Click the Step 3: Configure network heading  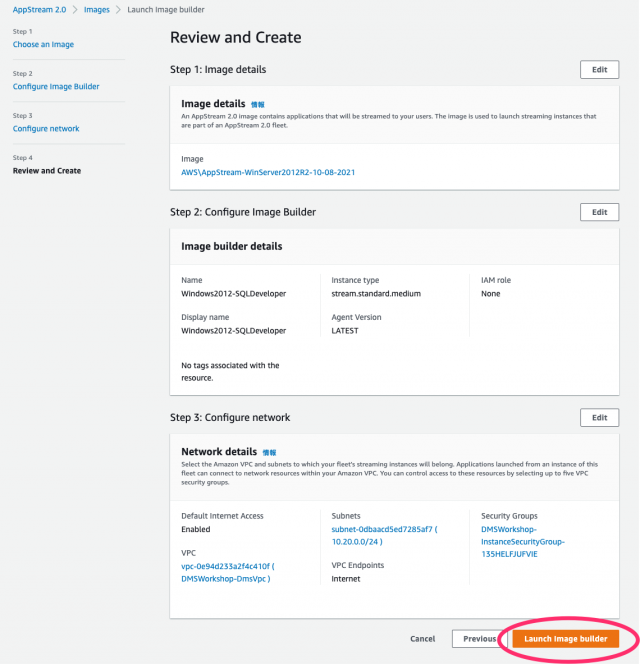pos(230,418)
